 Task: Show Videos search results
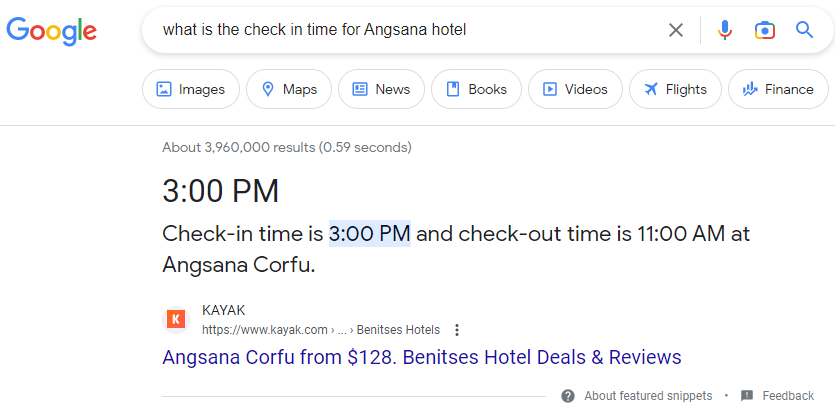pos(575,89)
